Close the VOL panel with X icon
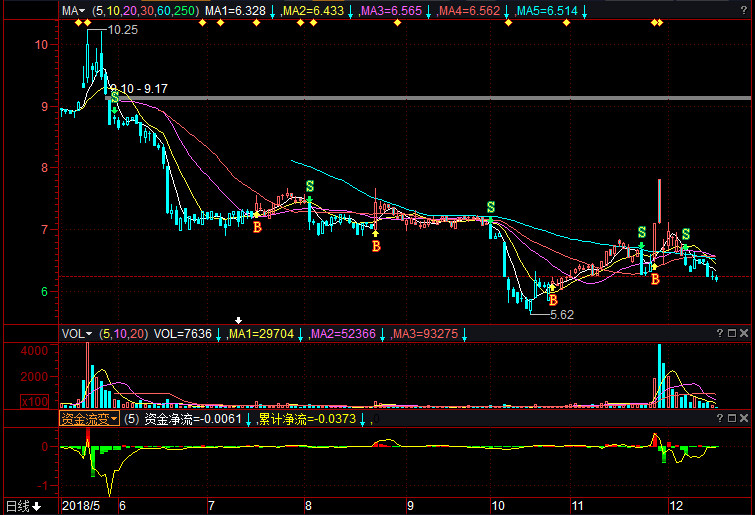This screenshot has height=515, width=755. pyautogui.click(x=746, y=333)
